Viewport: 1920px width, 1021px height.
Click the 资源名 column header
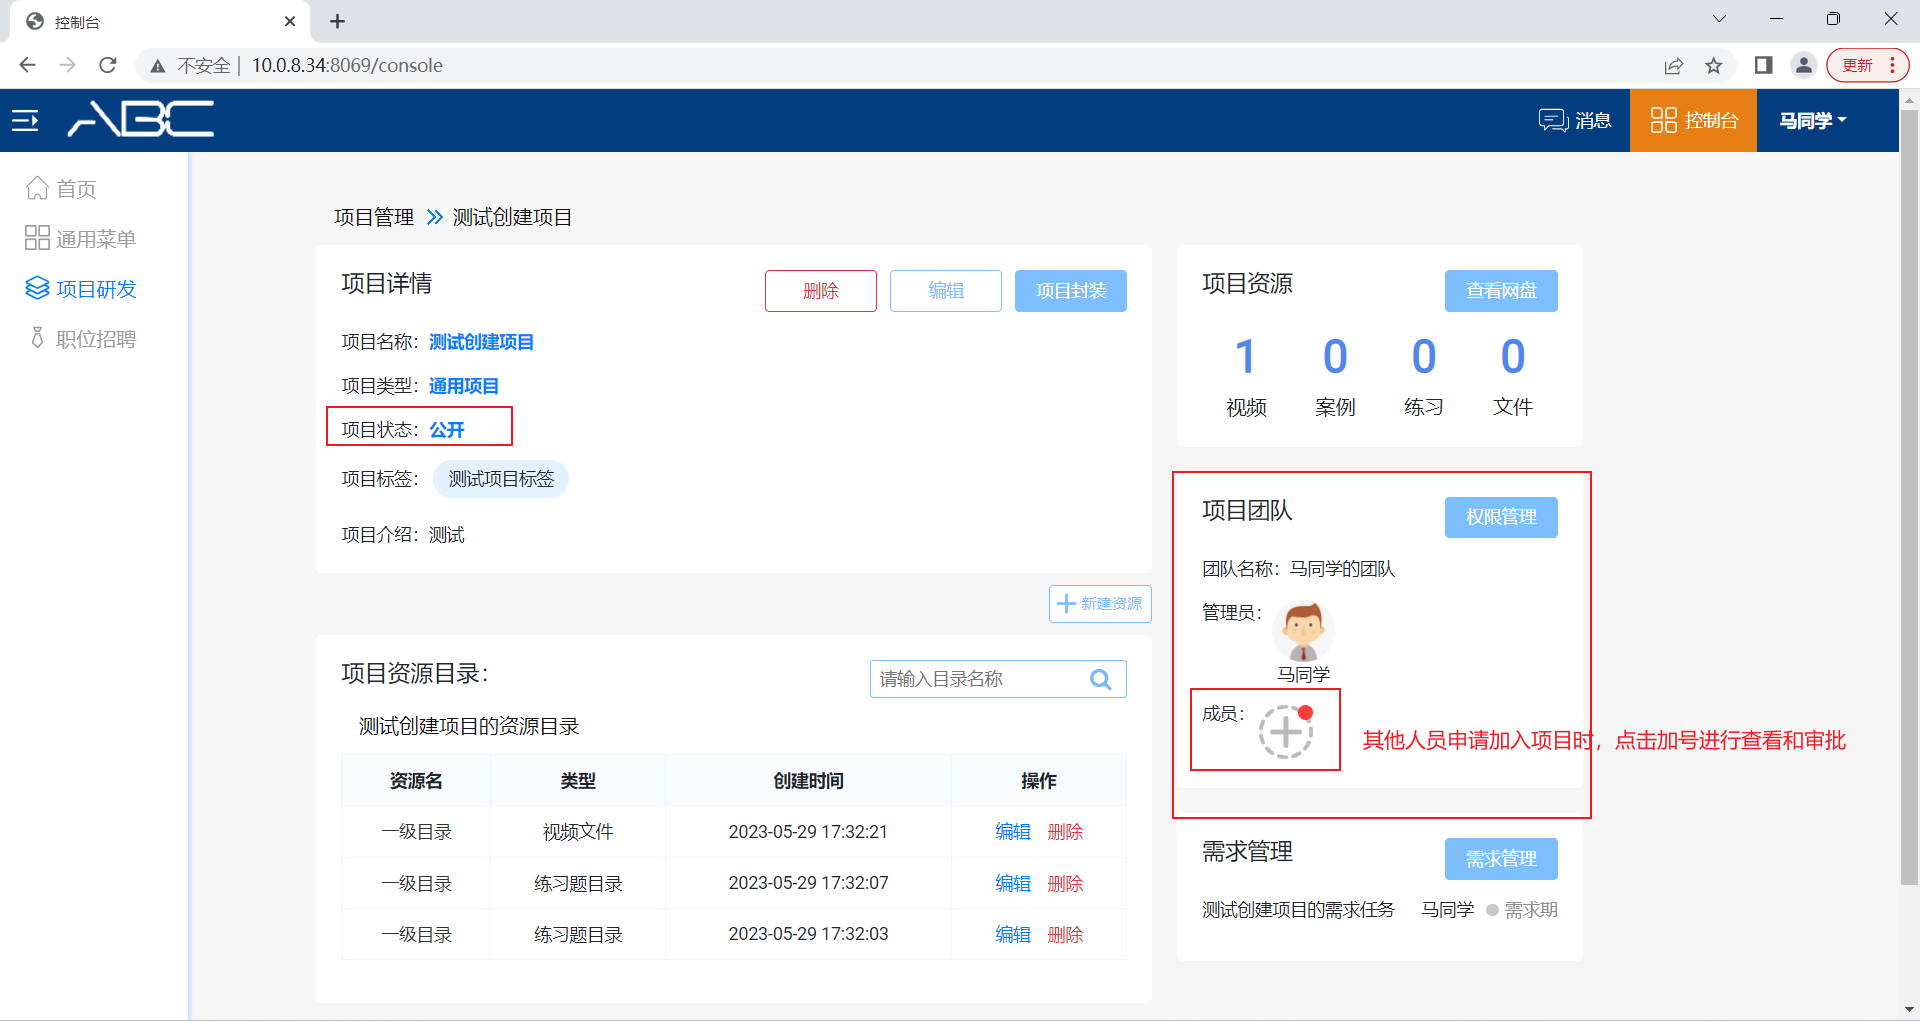pos(416,781)
